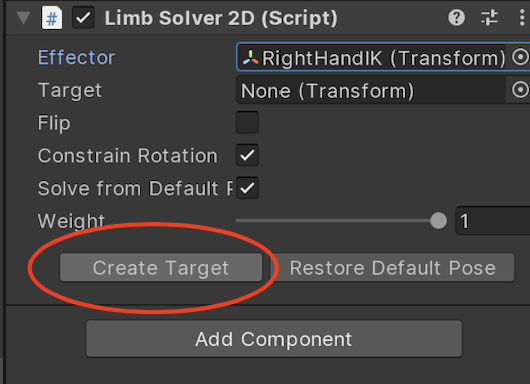530x384 pixels.
Task: Disable the Limb Solver 2D component checkbox
Action: 83,18
